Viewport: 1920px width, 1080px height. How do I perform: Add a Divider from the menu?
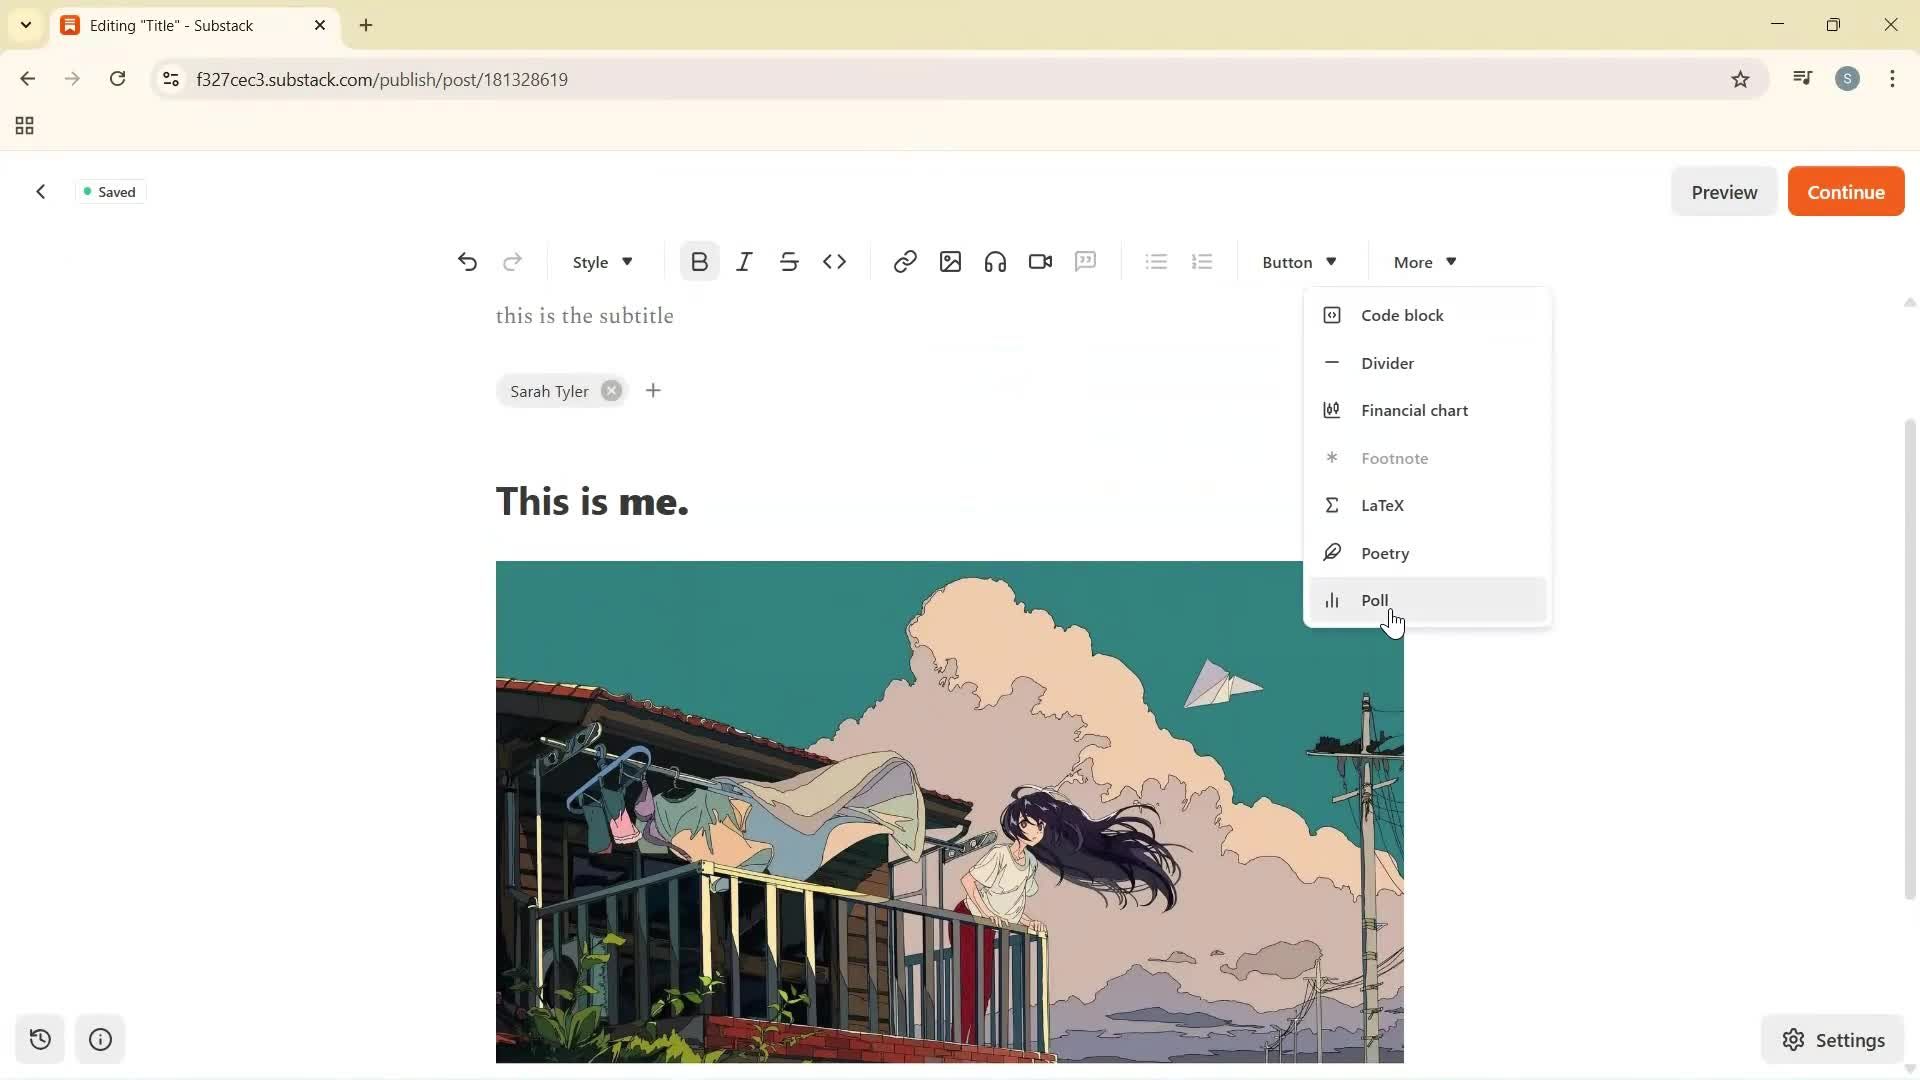pyautogui.click(x=1388, y=363)
